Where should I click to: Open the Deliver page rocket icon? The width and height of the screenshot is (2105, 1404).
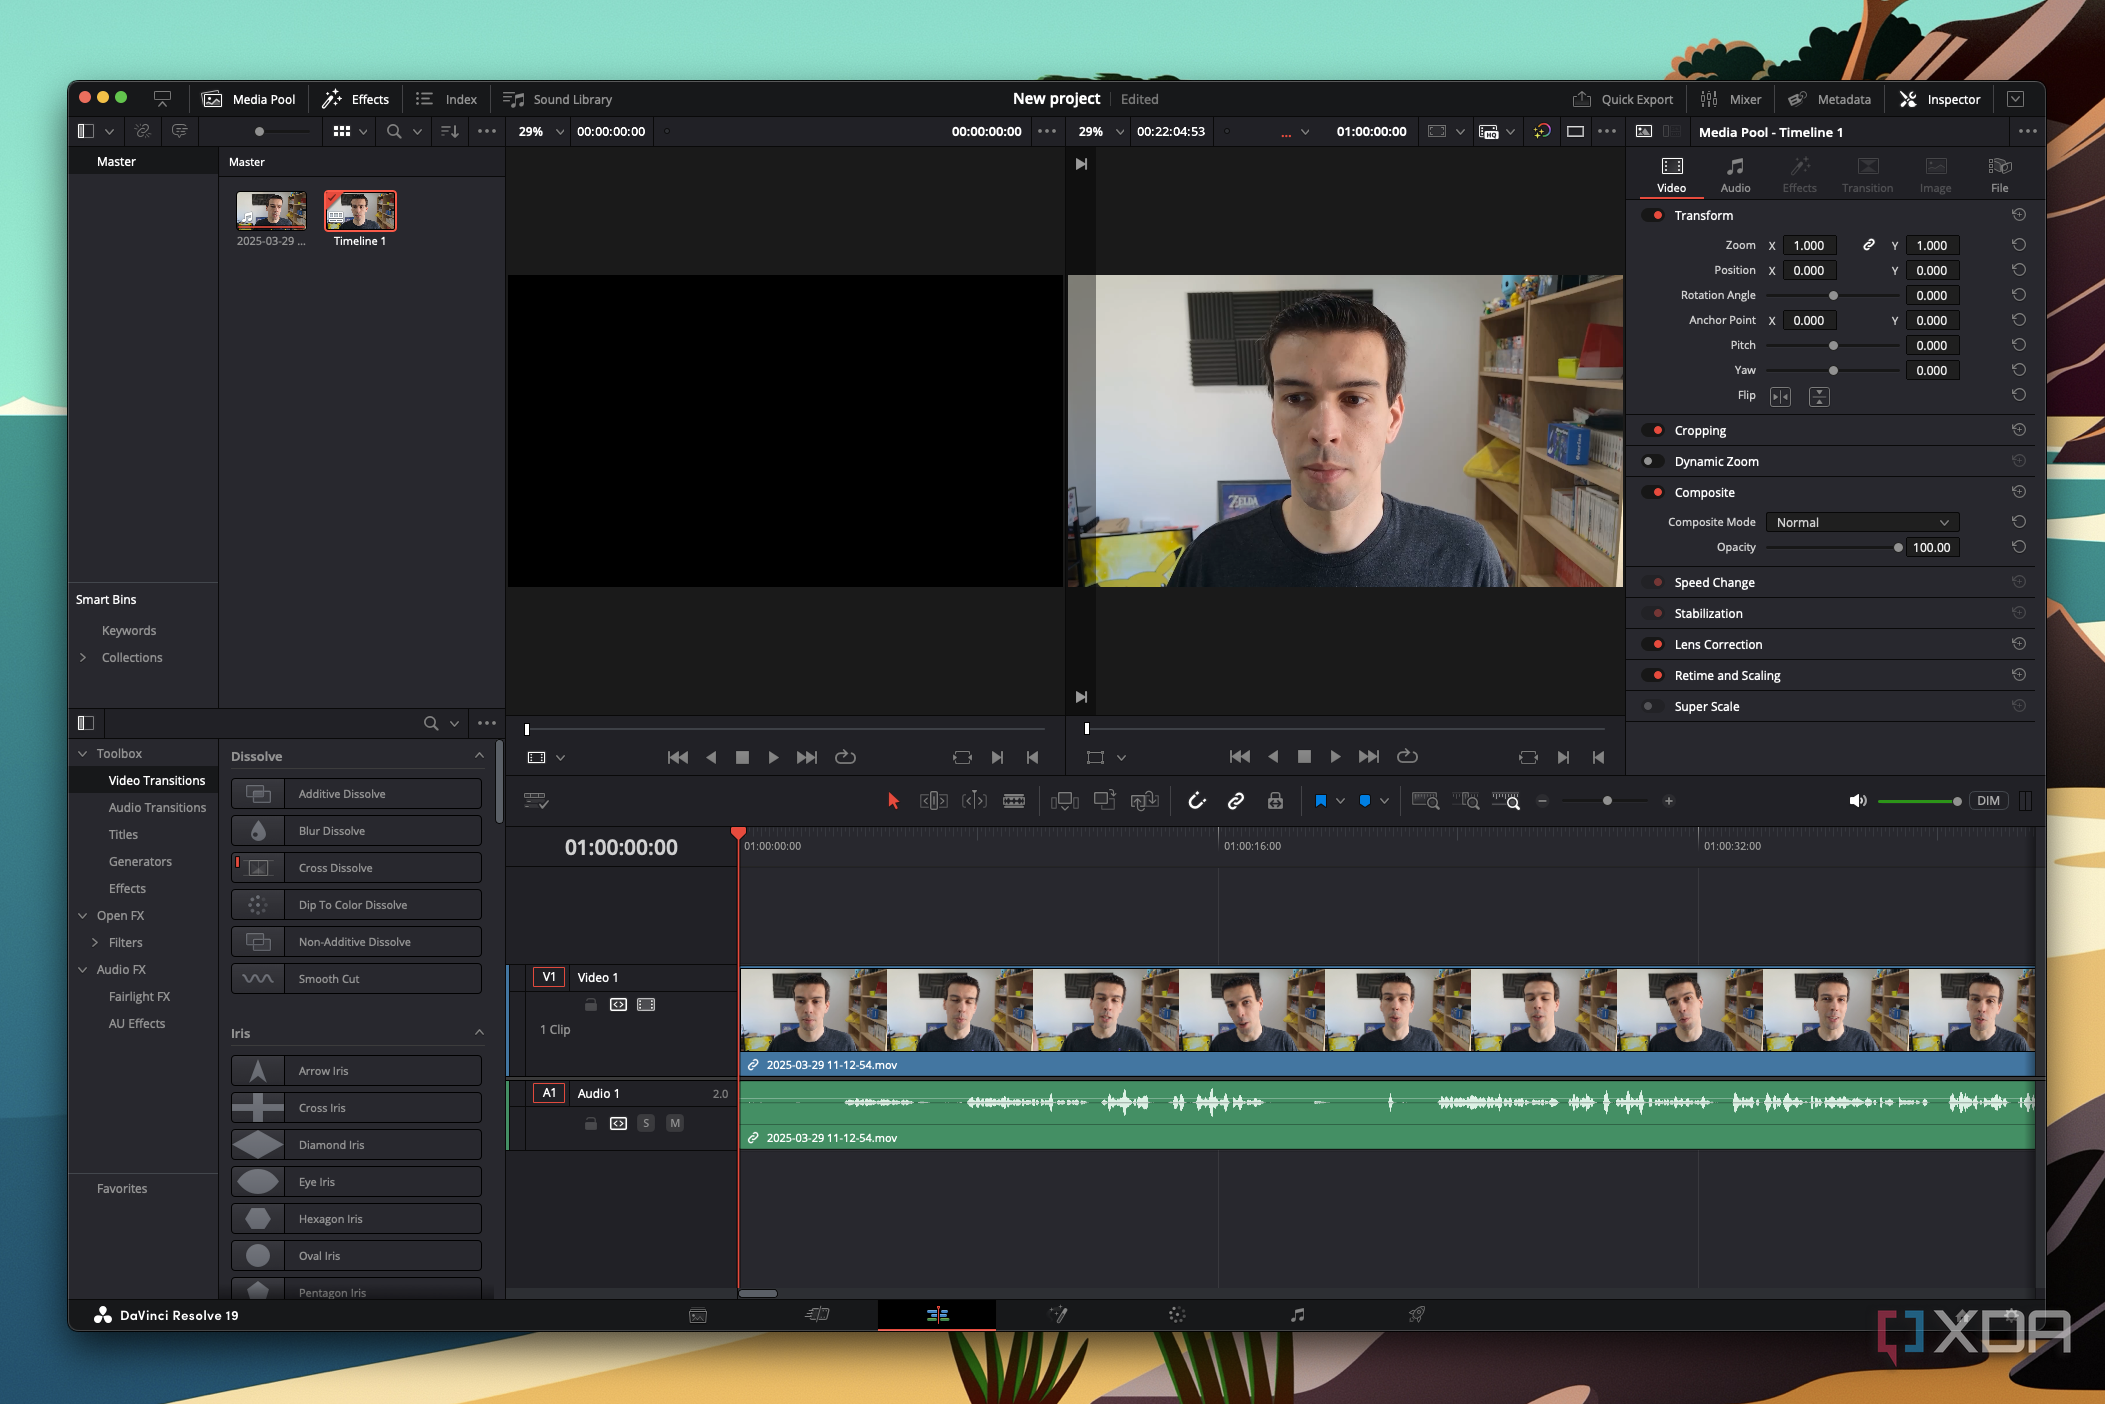coord(1416,1315)
